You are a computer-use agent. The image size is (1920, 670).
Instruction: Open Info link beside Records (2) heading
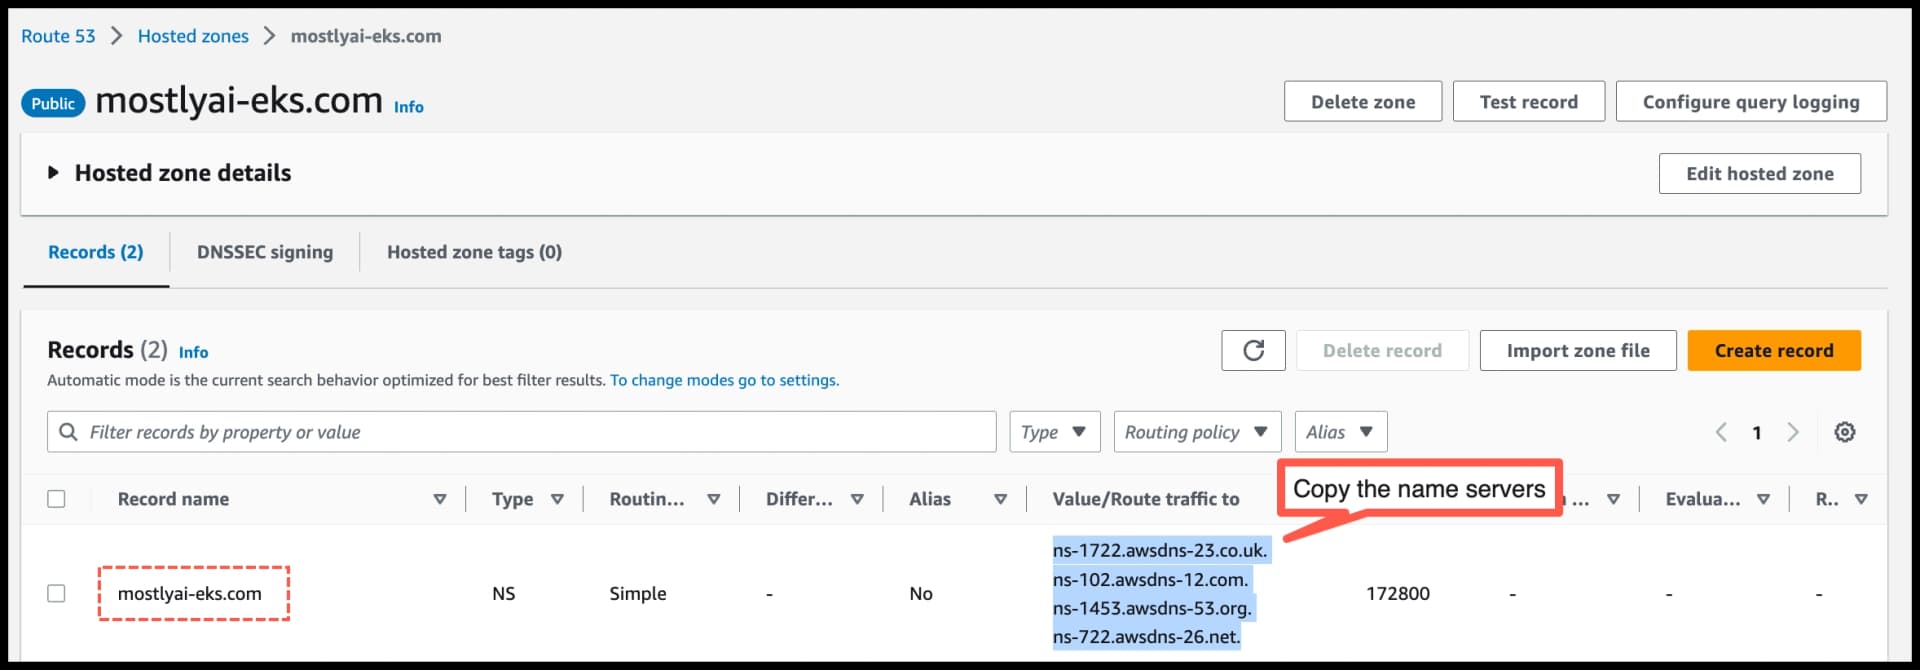193,352
